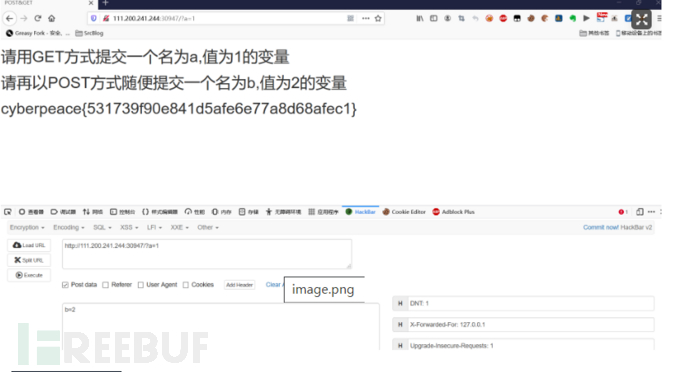Screen dimensions: 690x372
Task: Switch to the 无障碍环境 Accessibility tab
Action: [x=283, y=212]
